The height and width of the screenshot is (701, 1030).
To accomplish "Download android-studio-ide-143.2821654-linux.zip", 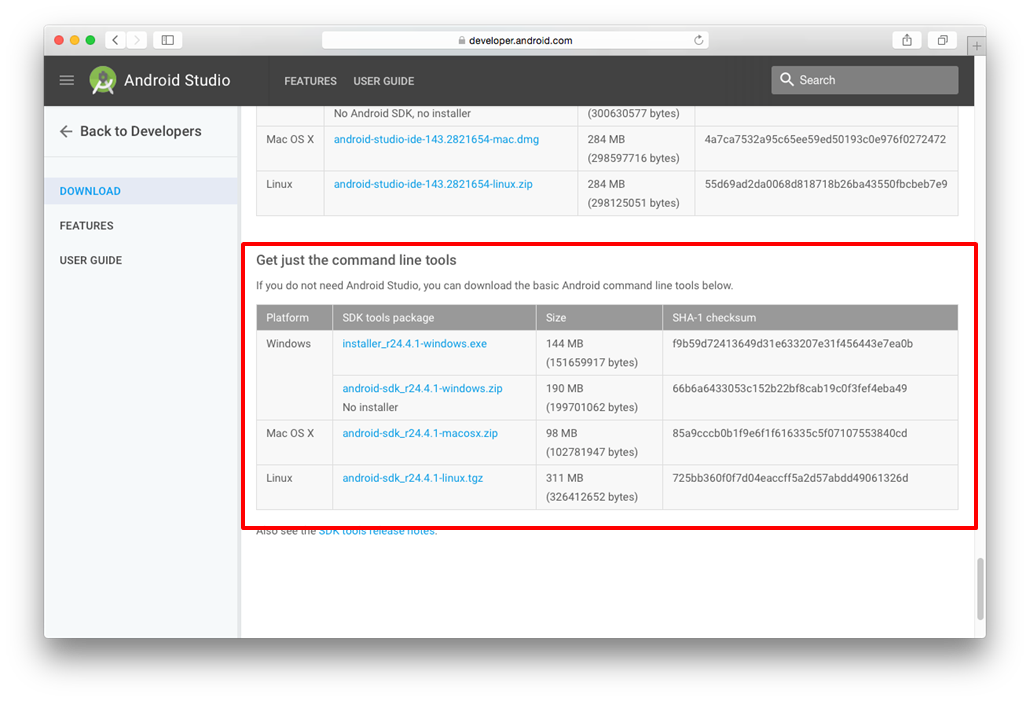I will click(x=433, y=184).
